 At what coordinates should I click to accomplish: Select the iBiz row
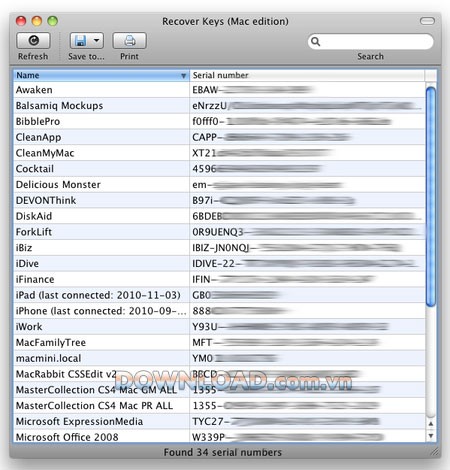pos(219,248)
